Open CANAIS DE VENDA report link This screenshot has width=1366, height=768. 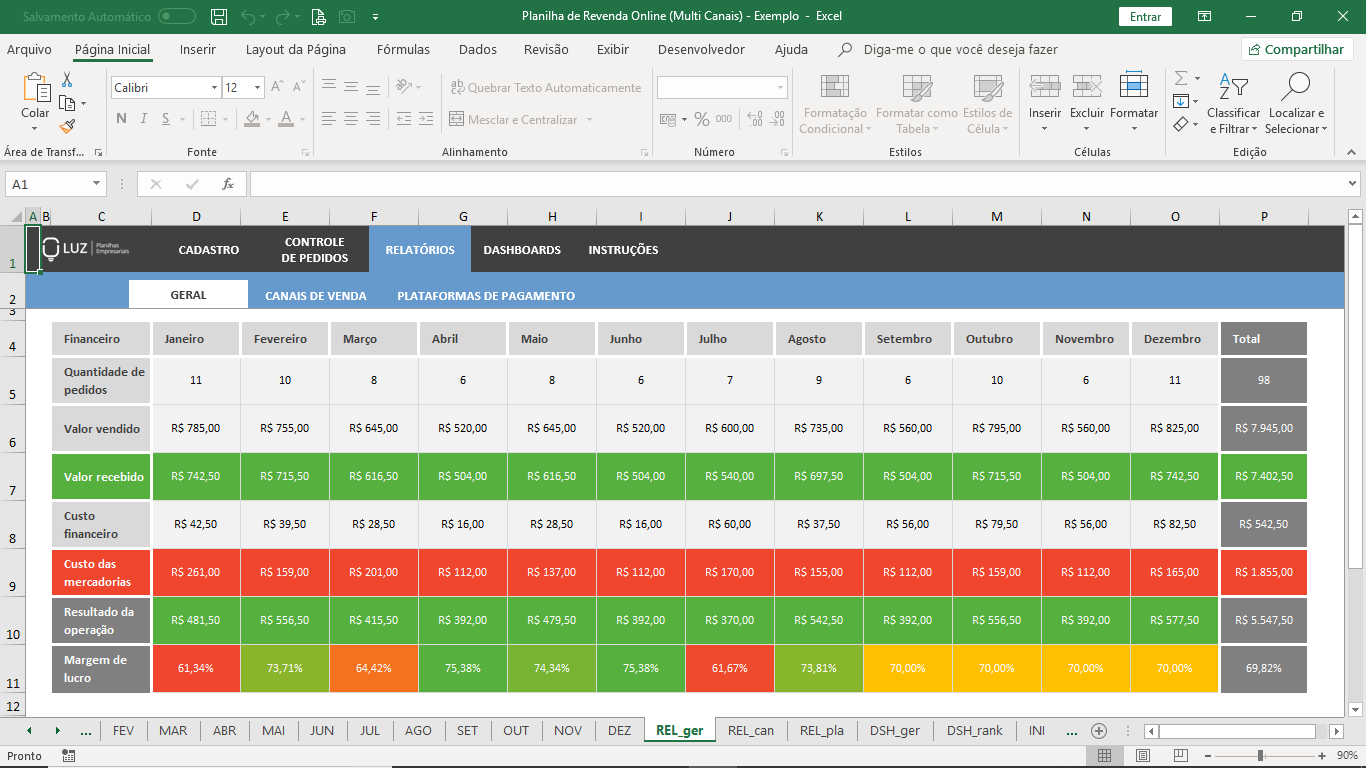316,296
